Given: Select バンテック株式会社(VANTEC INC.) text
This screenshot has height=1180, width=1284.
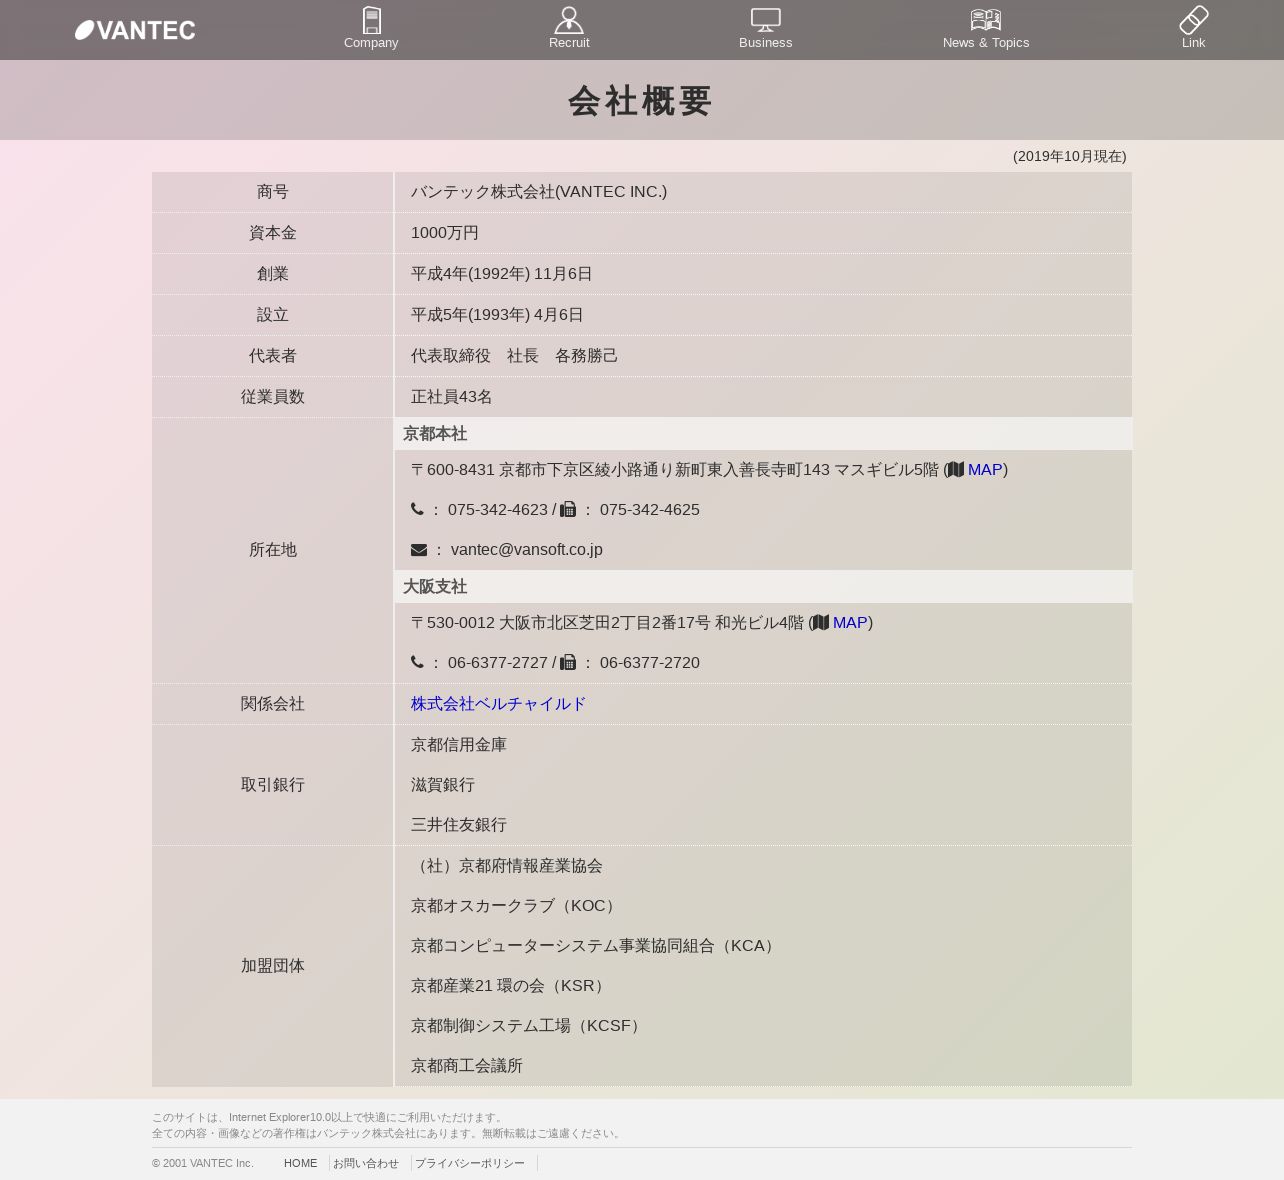Looking at the screenshot, I should point(539,192).
